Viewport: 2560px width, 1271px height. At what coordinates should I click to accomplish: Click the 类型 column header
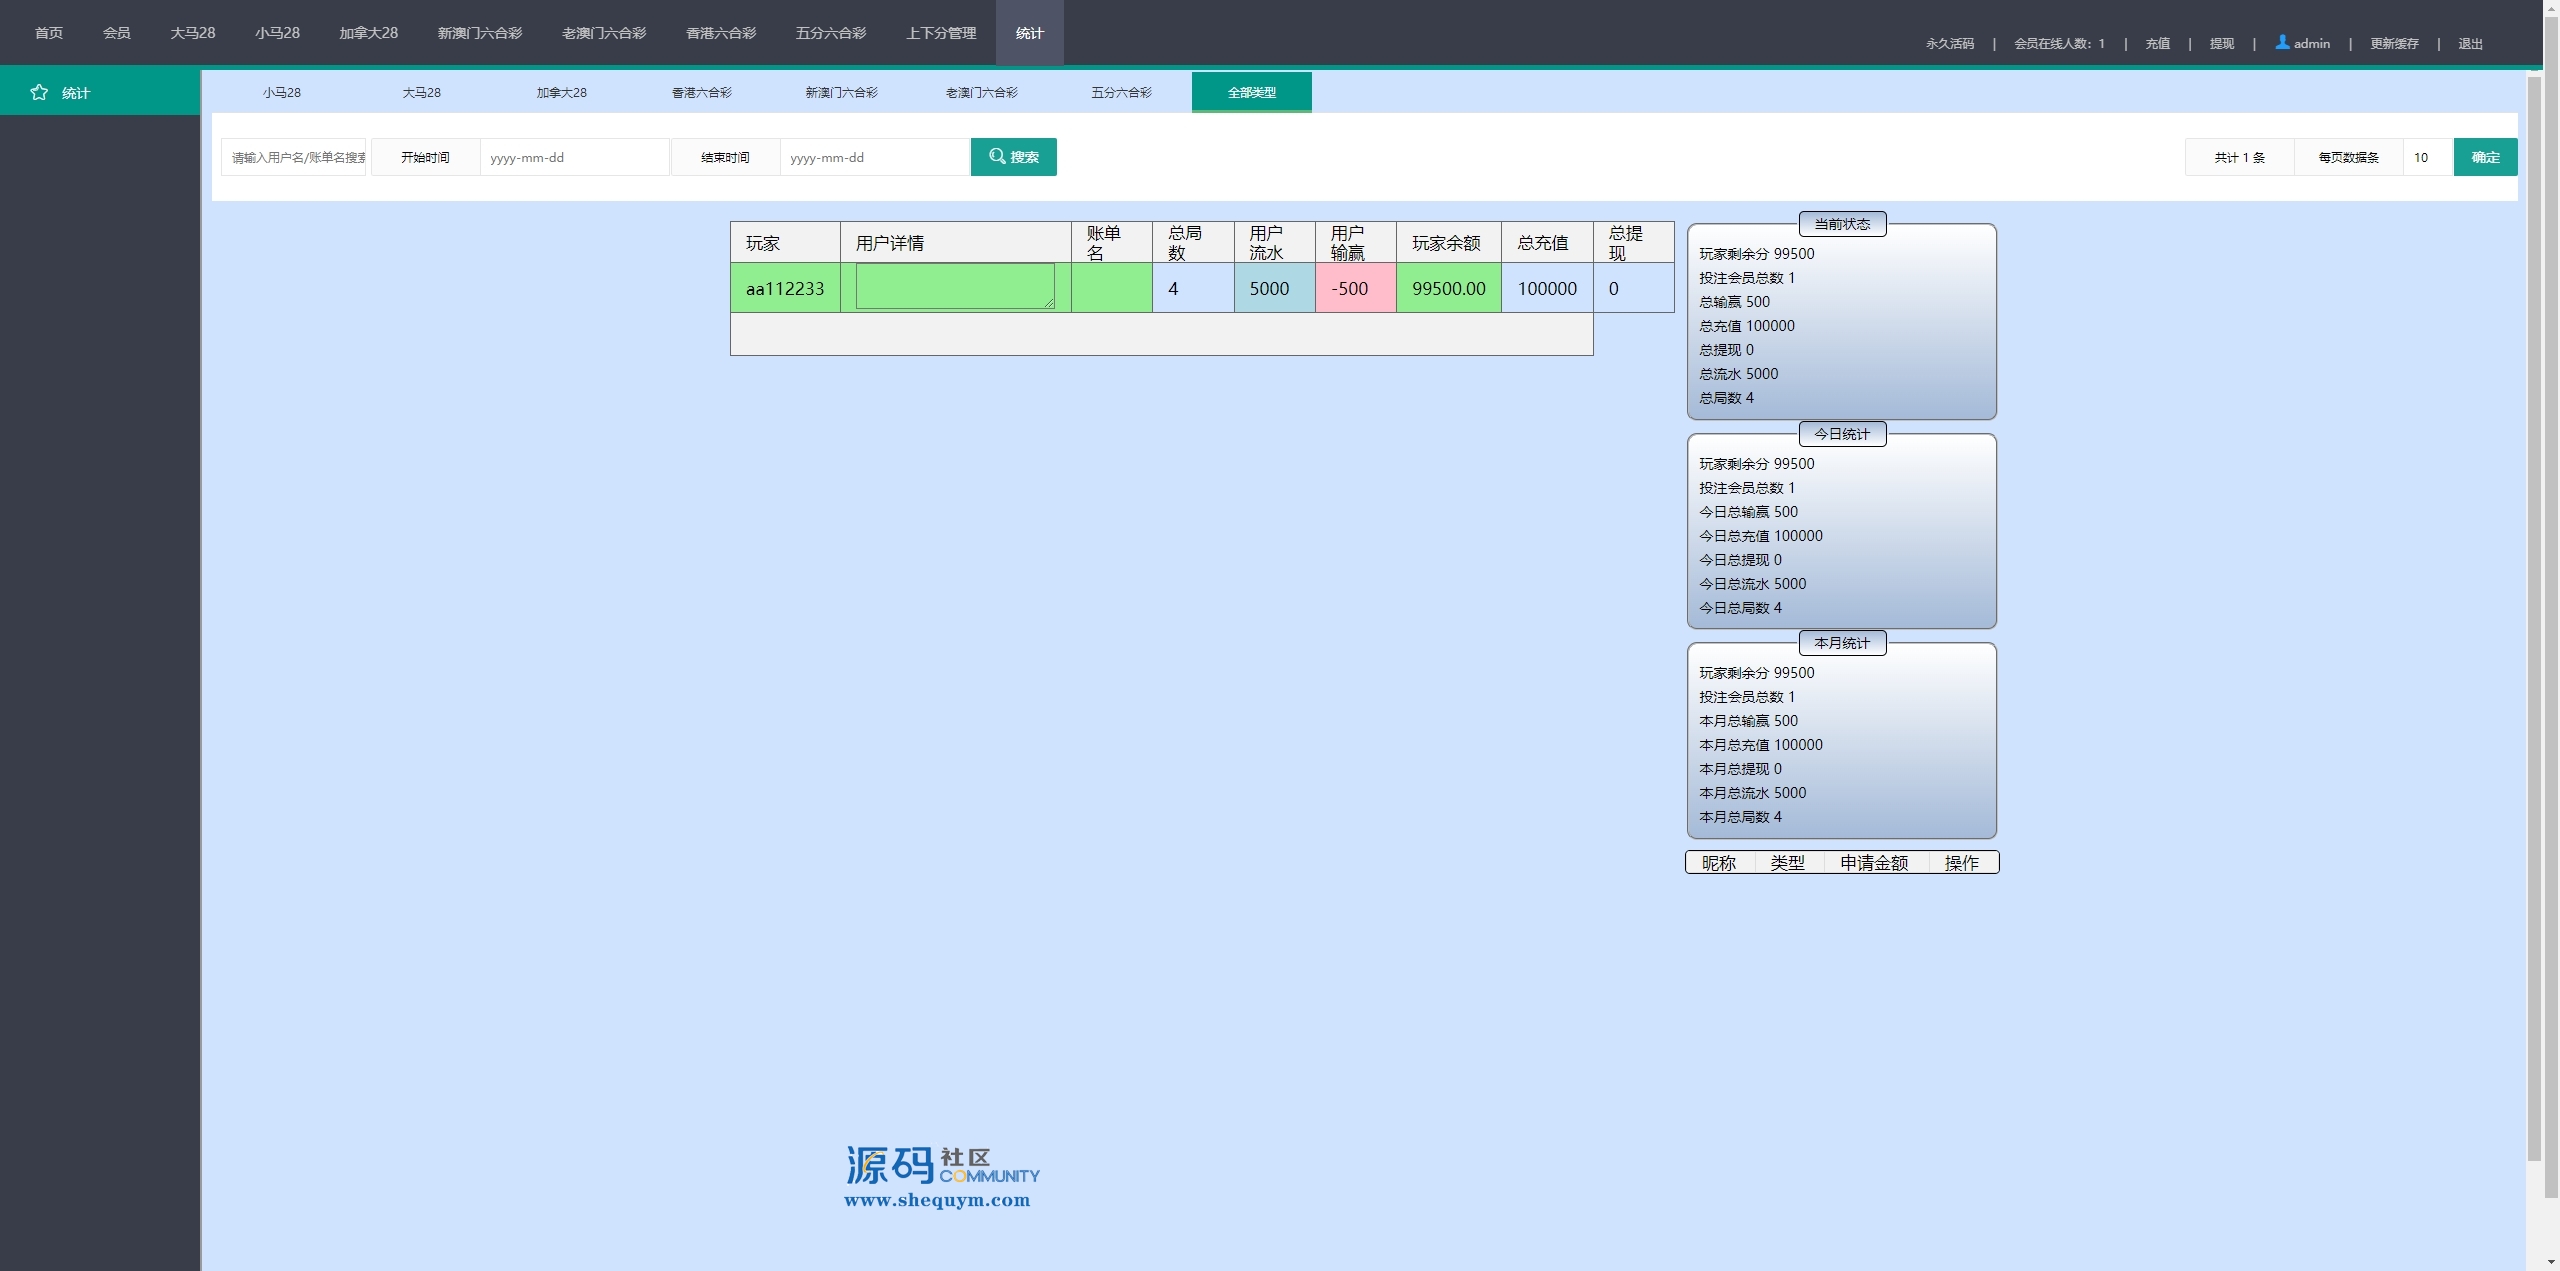1788,862
